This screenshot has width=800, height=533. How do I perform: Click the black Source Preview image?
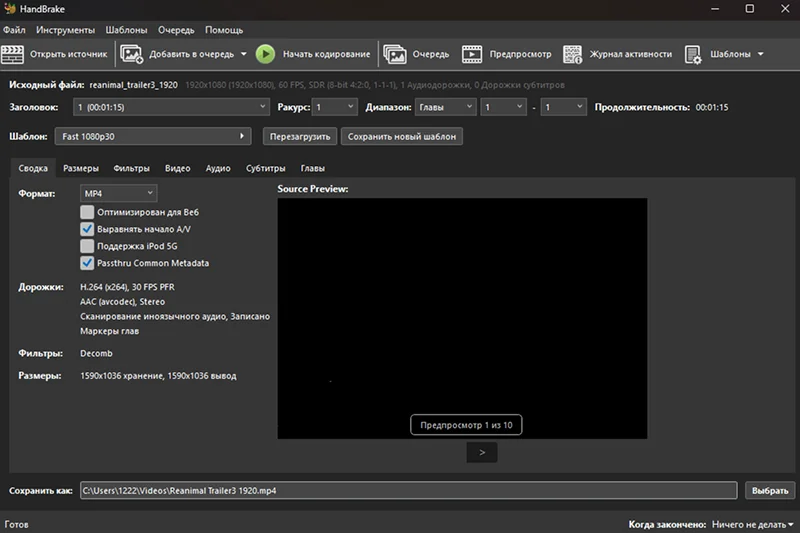462,318
